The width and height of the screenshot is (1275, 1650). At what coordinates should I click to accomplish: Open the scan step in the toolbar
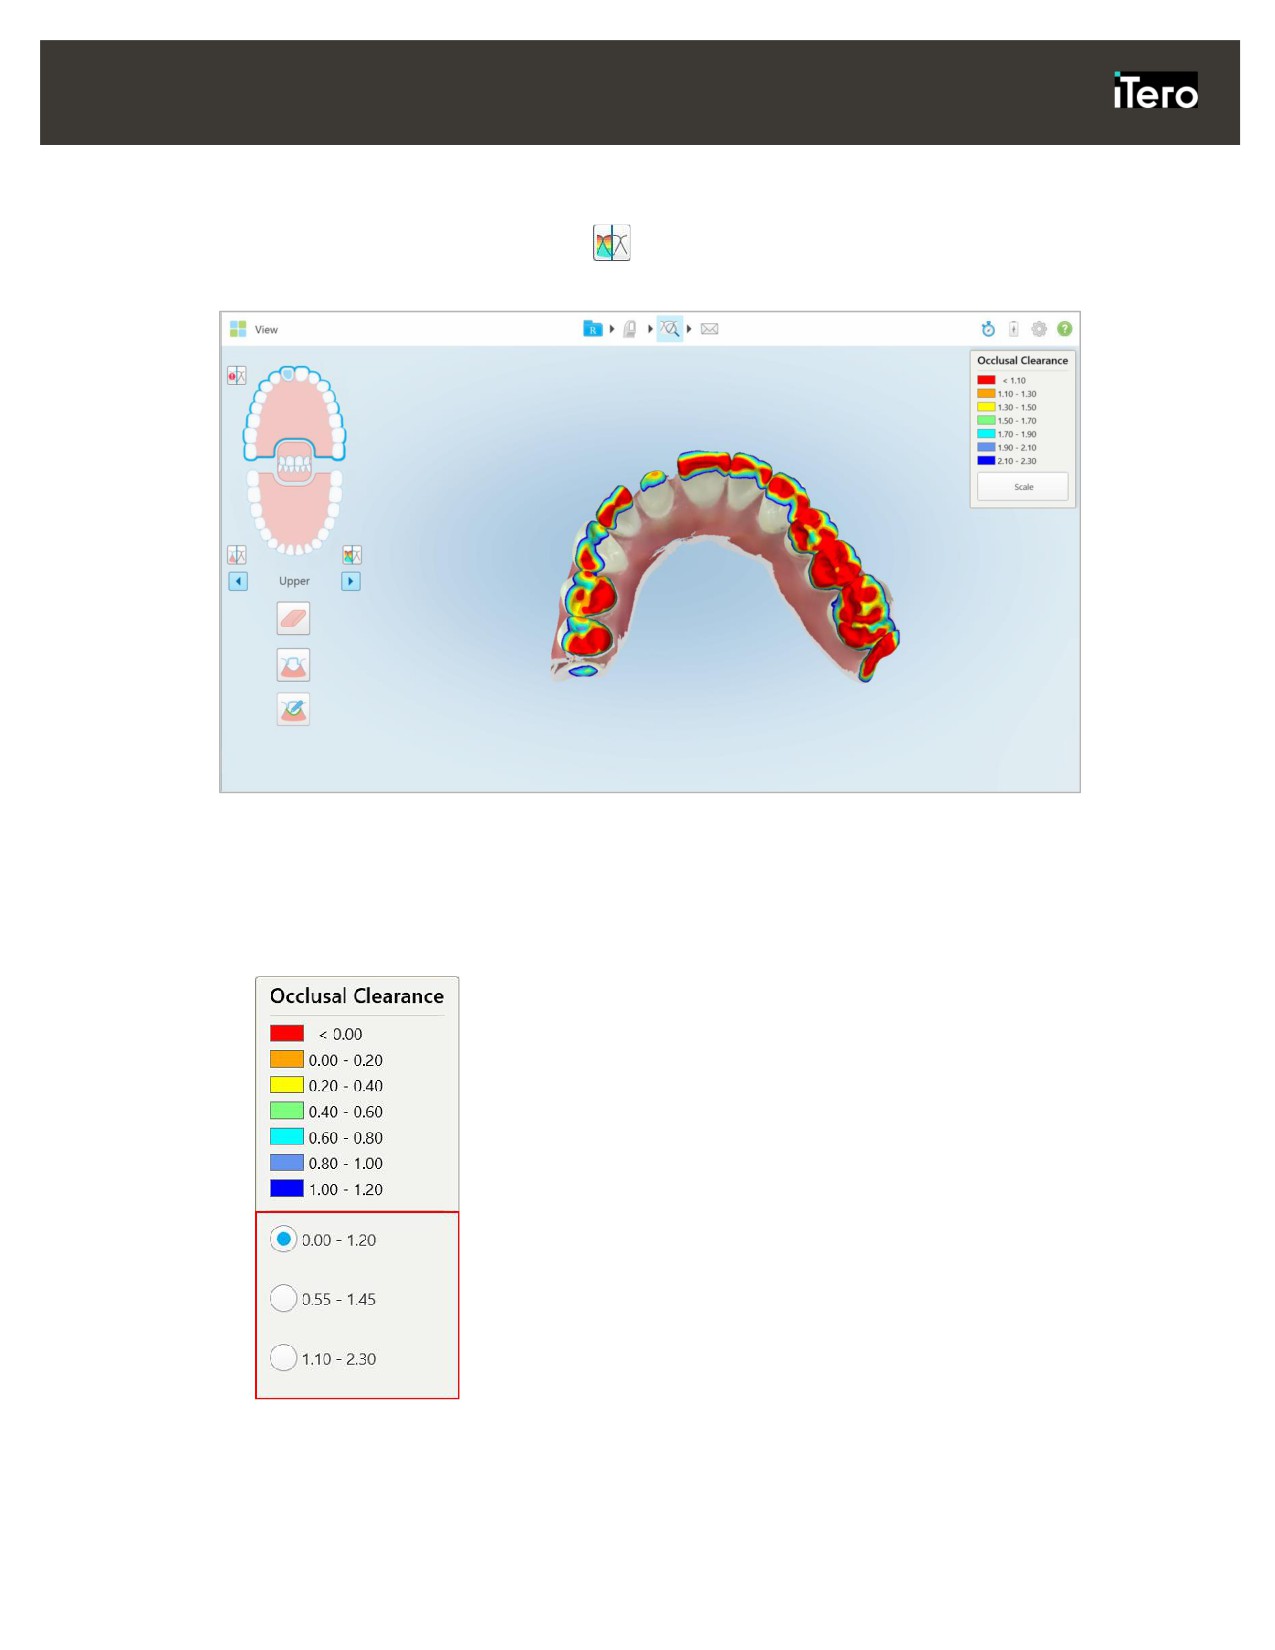(630, 329)
